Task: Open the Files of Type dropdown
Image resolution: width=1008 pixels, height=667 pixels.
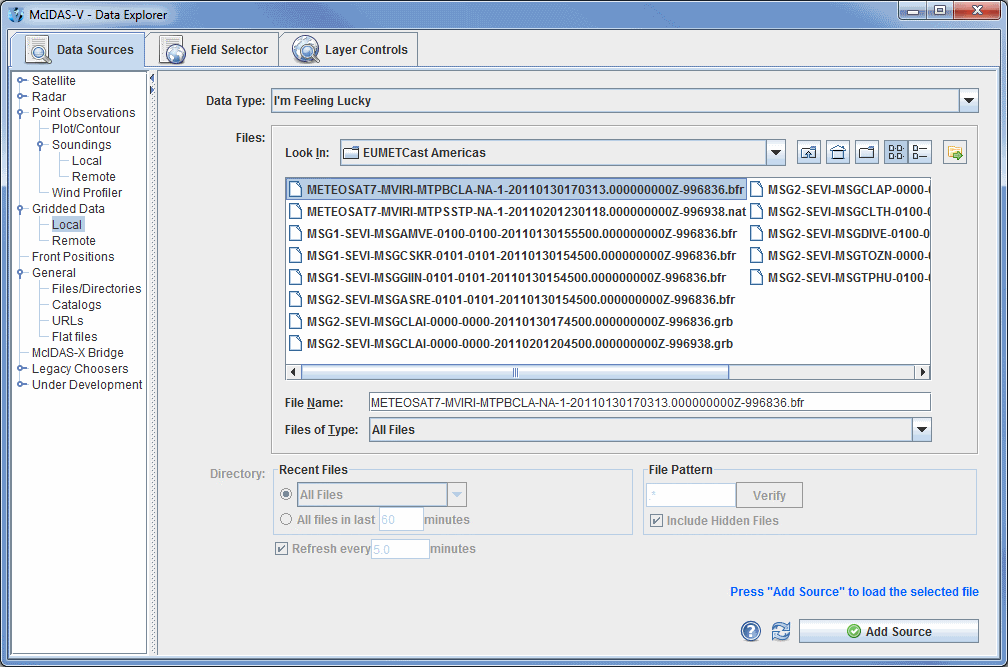Action: pyautogui.click(x=922, y=429)
